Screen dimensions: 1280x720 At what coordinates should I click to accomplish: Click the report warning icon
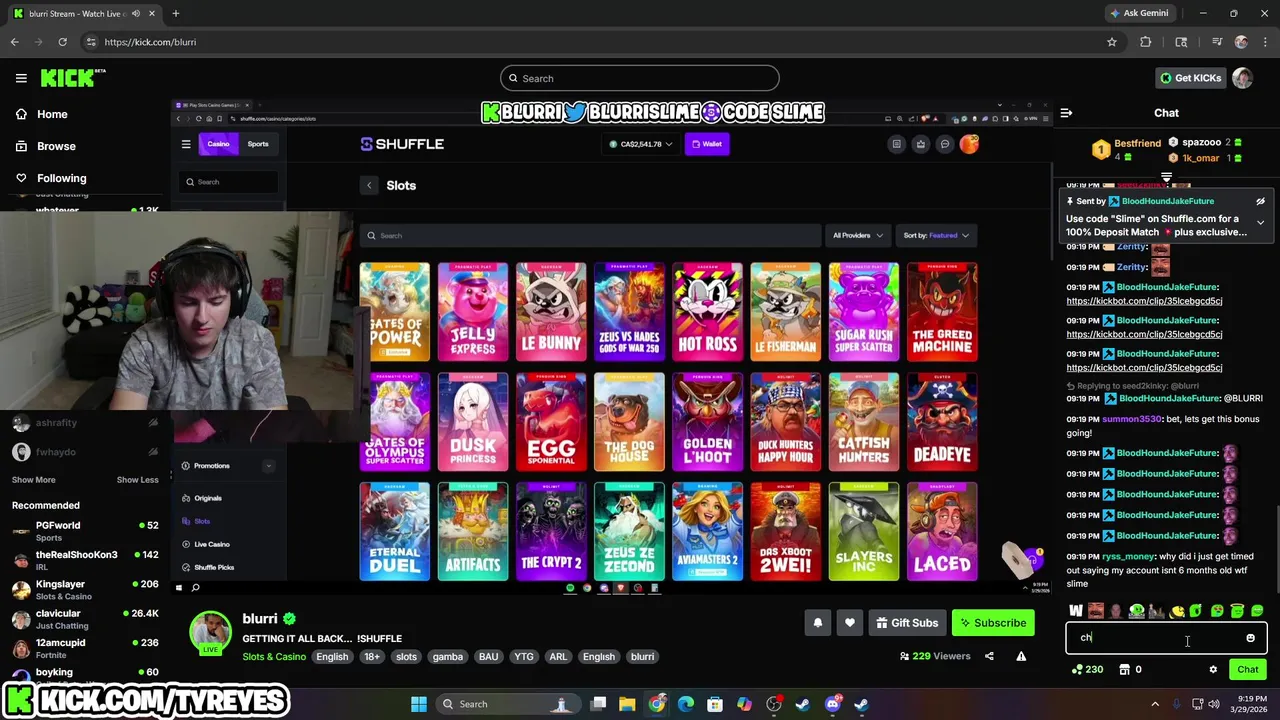pos(1021,656)
